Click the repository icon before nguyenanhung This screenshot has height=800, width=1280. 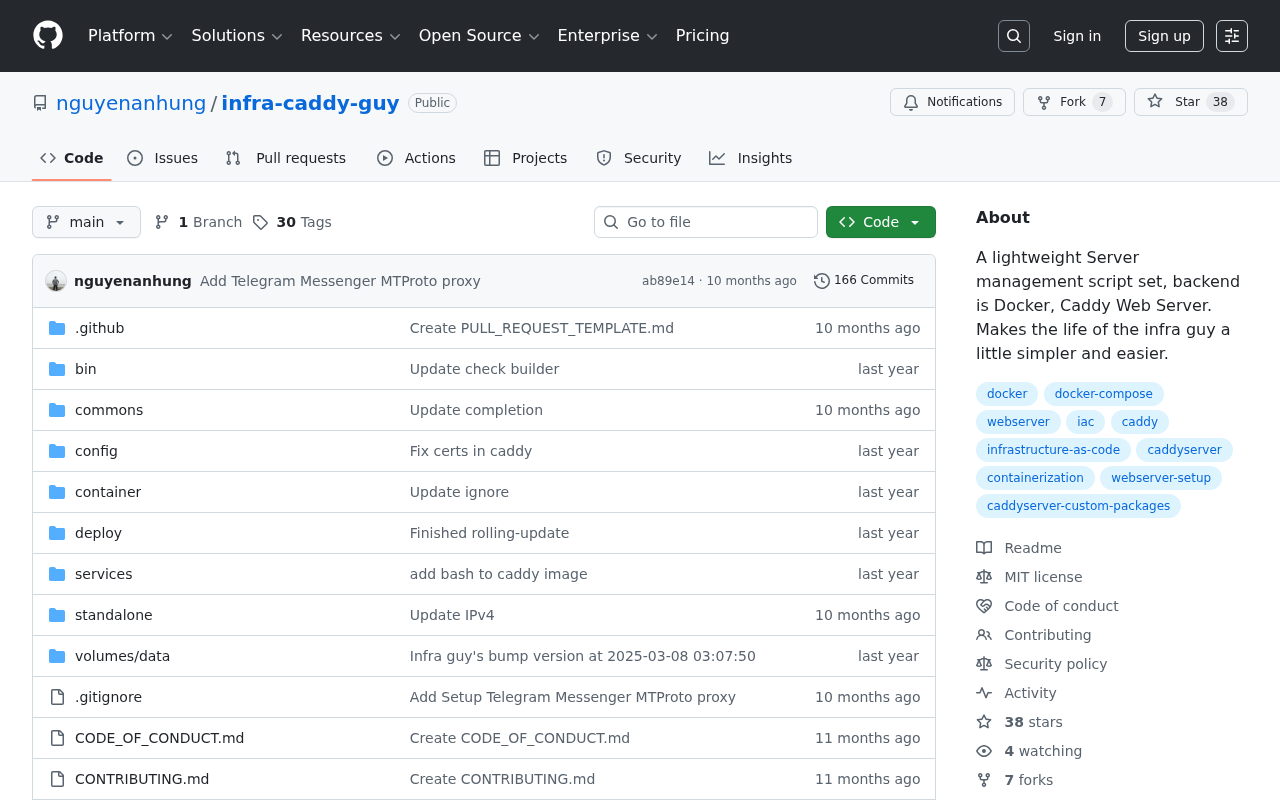(39, 102)
